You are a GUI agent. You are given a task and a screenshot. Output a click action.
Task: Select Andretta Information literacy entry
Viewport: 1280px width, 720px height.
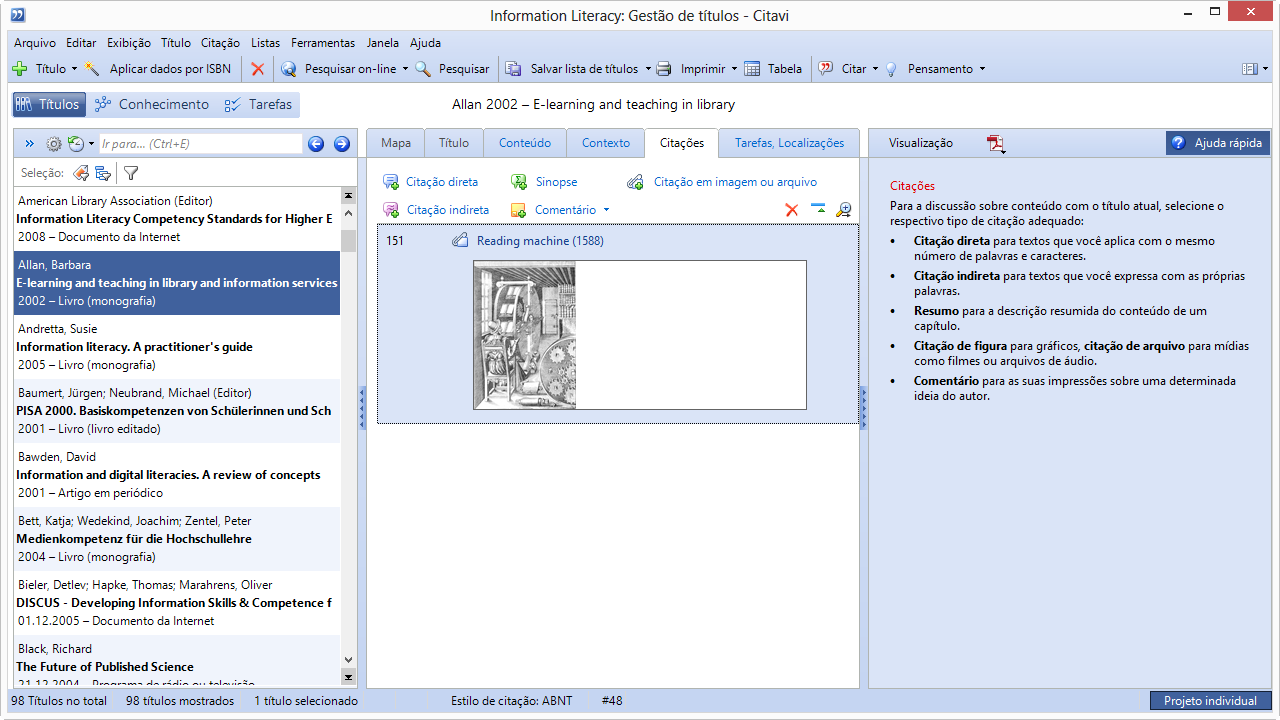177,347
